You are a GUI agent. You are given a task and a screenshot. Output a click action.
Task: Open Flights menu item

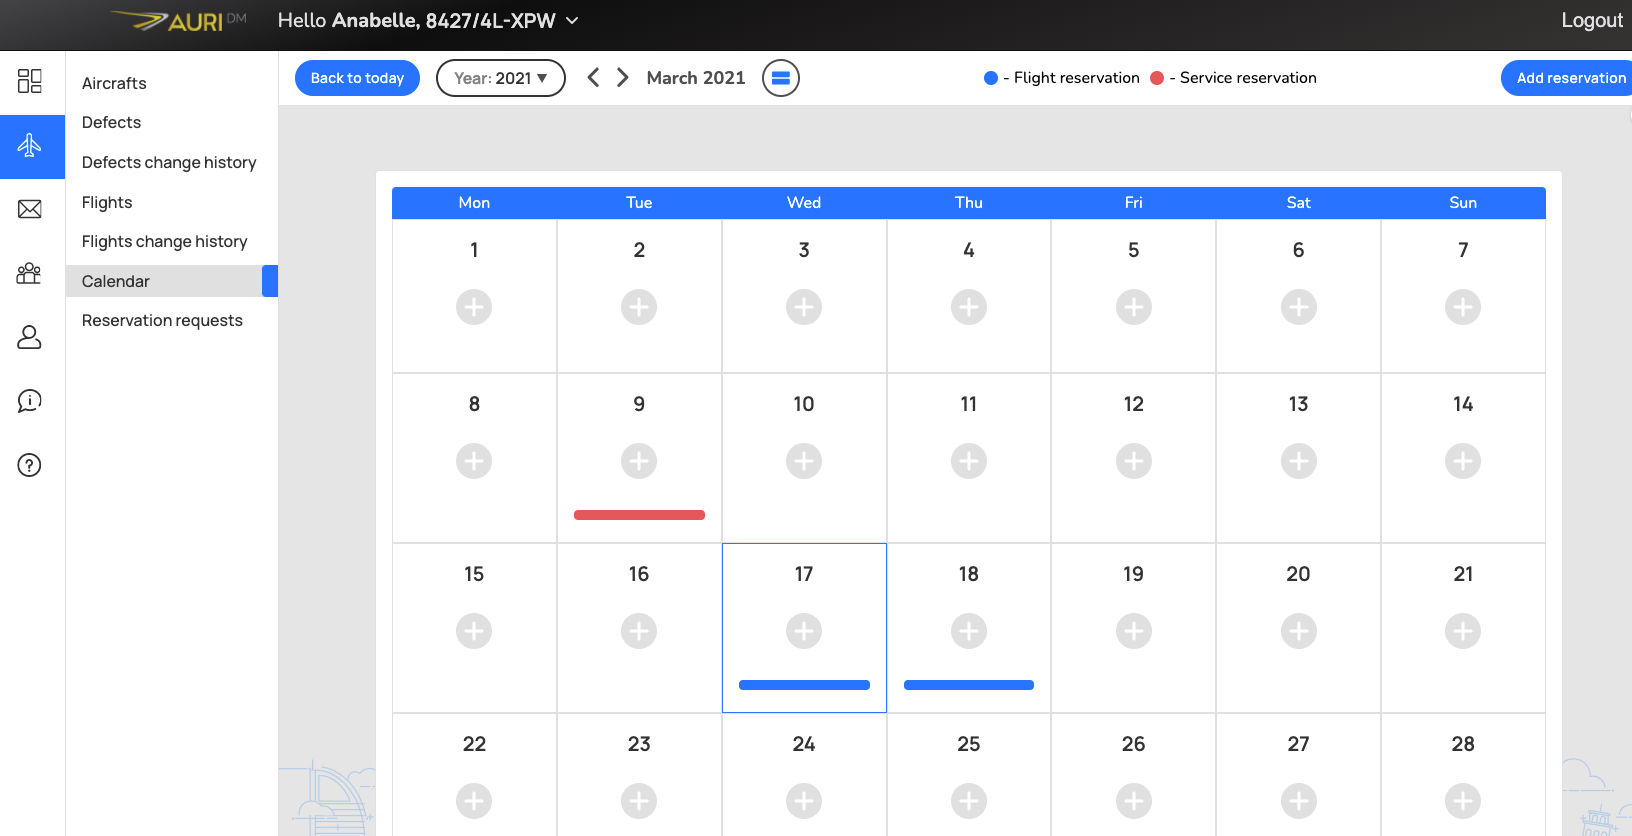[x=107, y=202]
